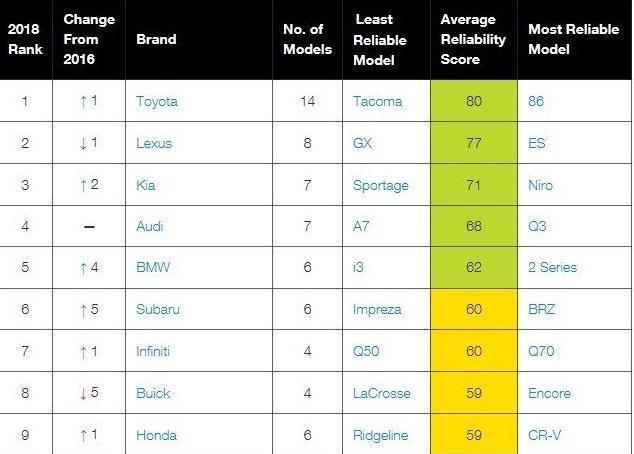Image resolution: width=634 pixels, height=454 pixels.
Task: Open the LaCrosse model link
Action: pos(381,393)
